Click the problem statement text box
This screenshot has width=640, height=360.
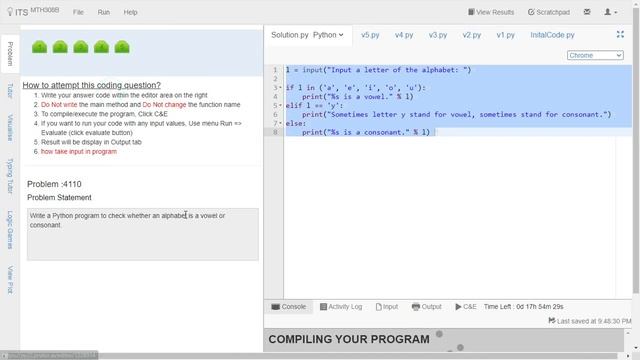click(x=142, y=234)
